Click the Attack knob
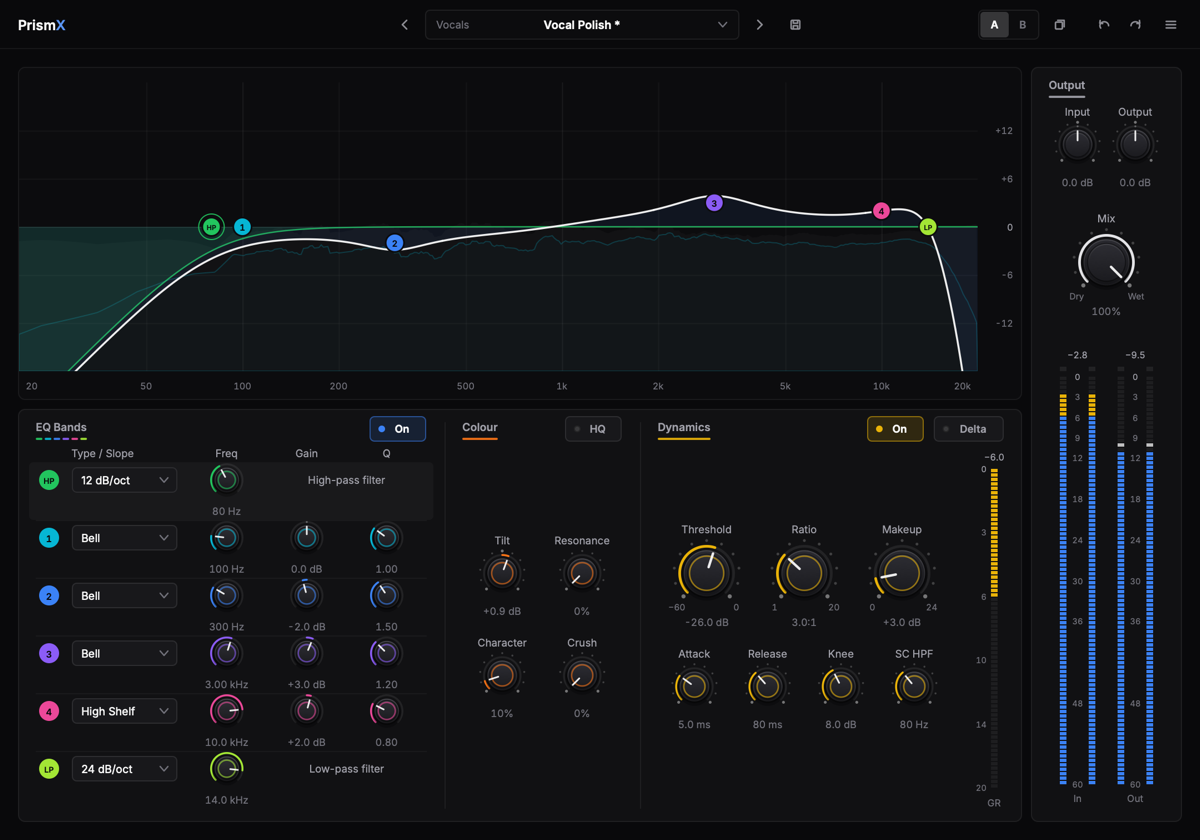The height and width of the screenshot is (840, 1200). click(x=694, y=687)
